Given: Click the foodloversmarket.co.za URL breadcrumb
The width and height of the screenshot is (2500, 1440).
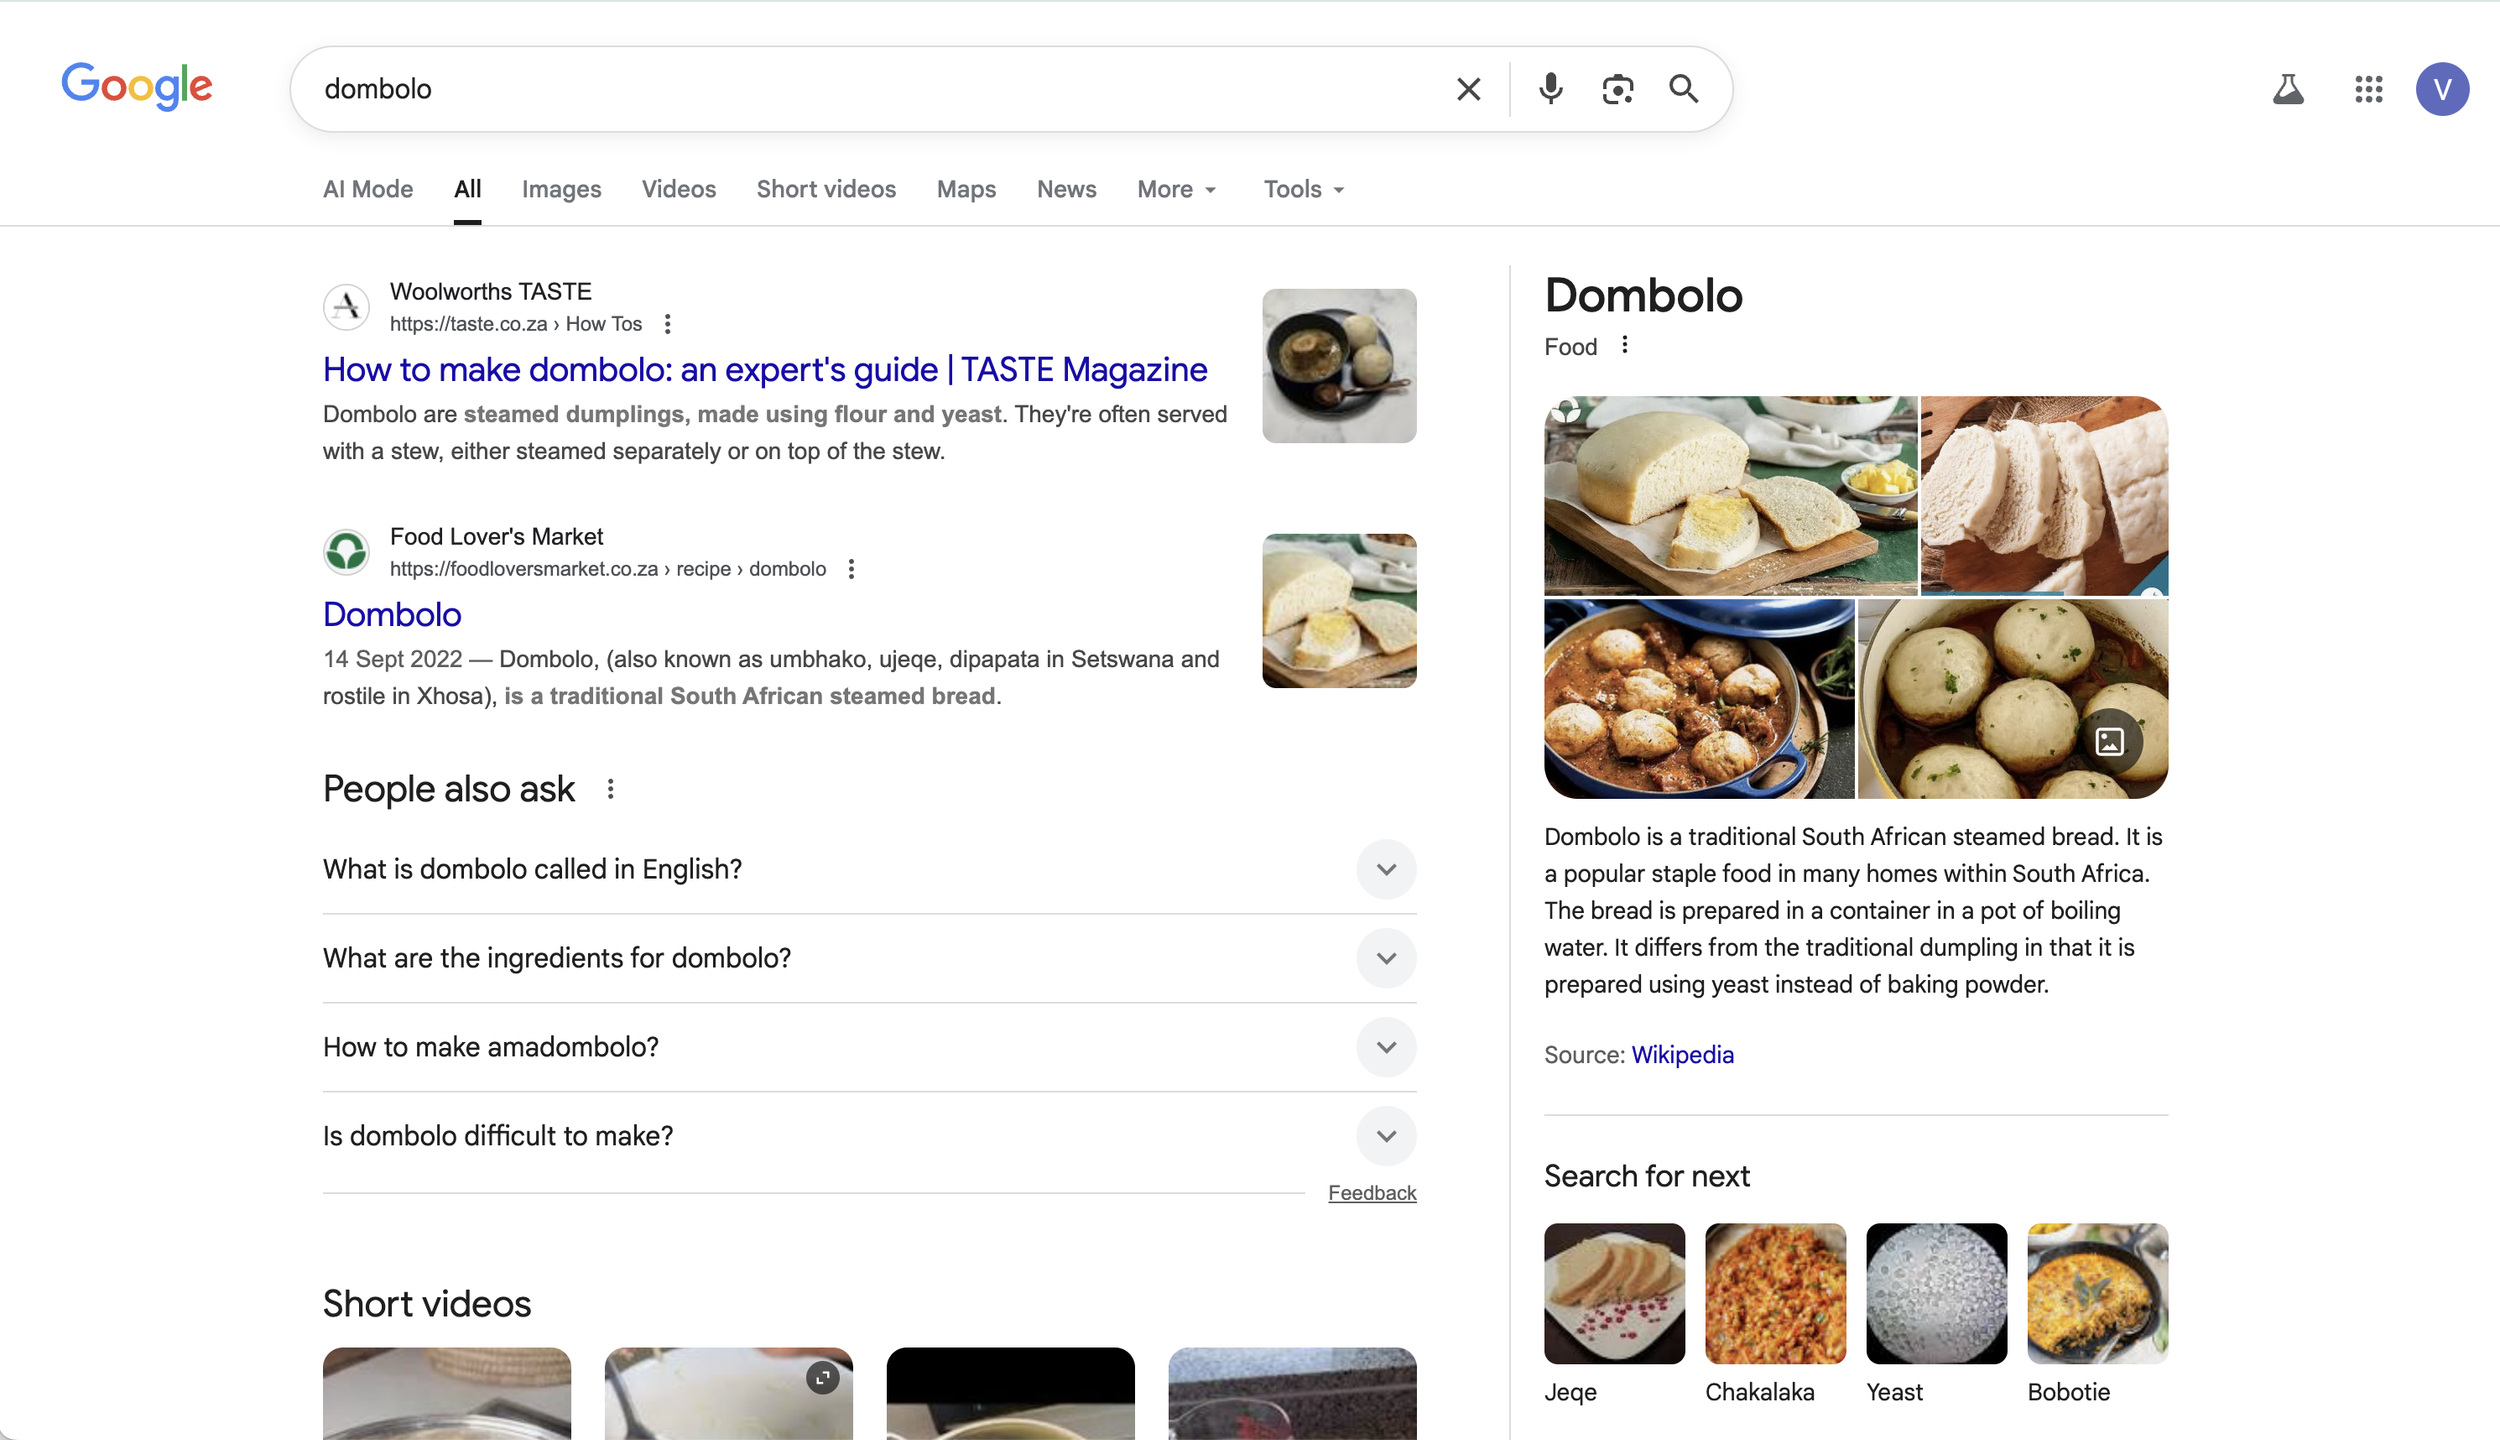Looking at the screenshot, I should (608, 569).
